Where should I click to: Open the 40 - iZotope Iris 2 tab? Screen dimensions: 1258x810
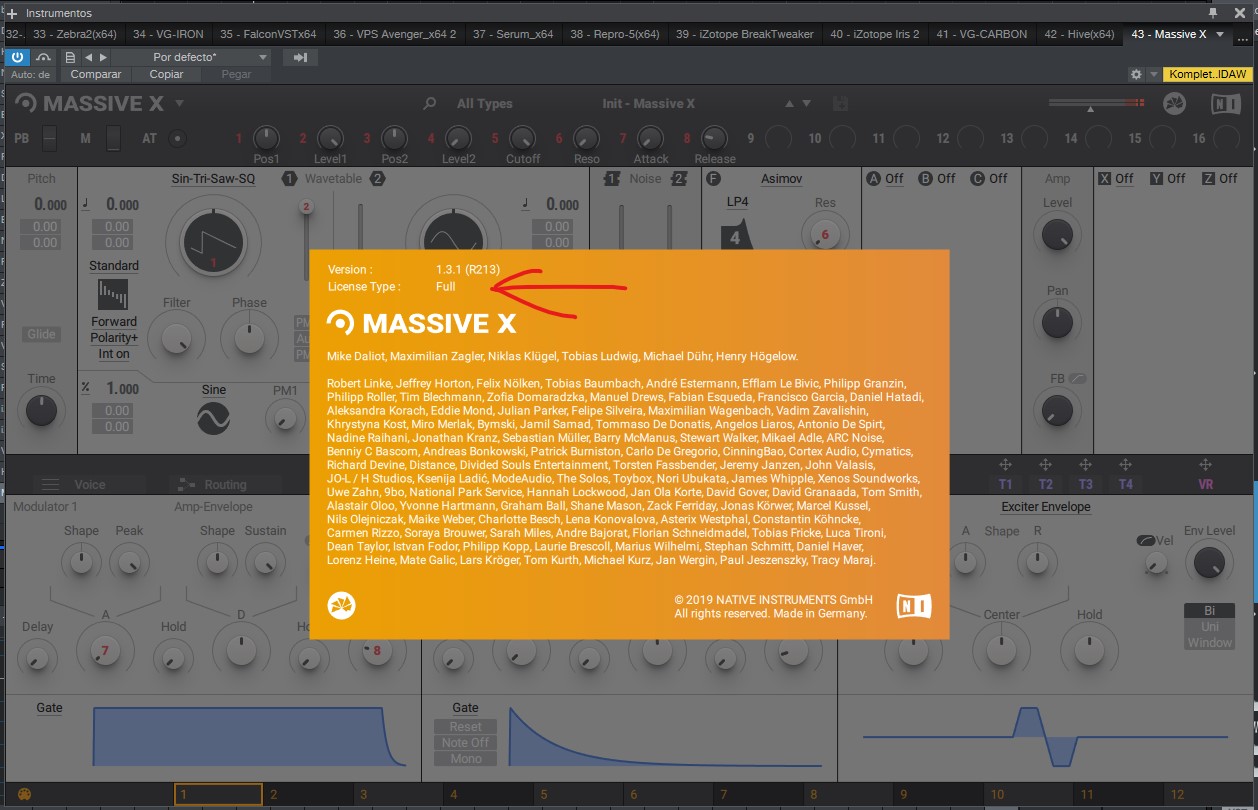(875, 34)
